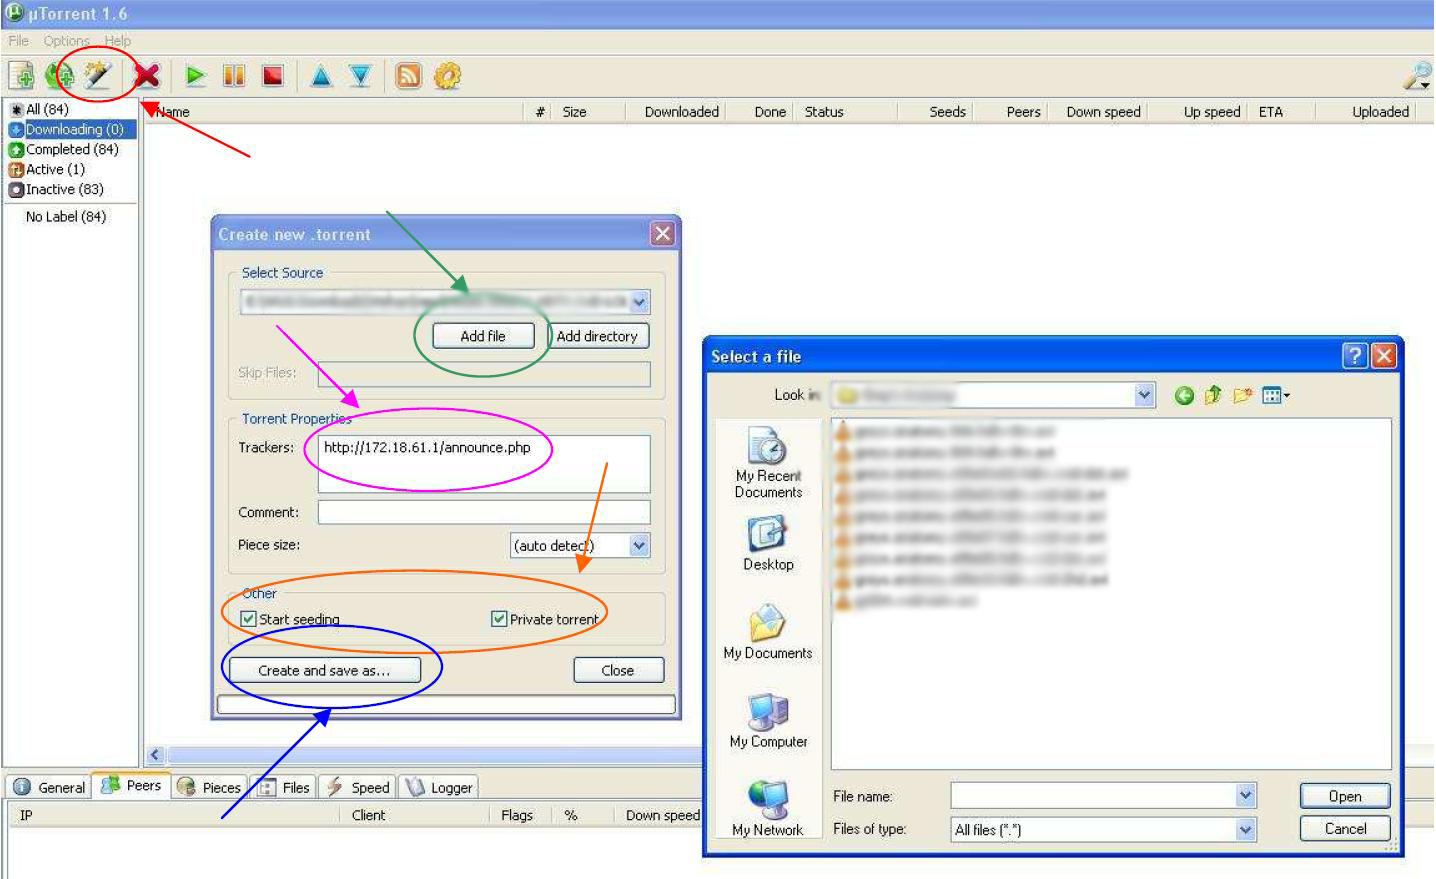Open the Piece size dropdown
Viewport: 1436px width, 879px height.
tap(640, 545)
